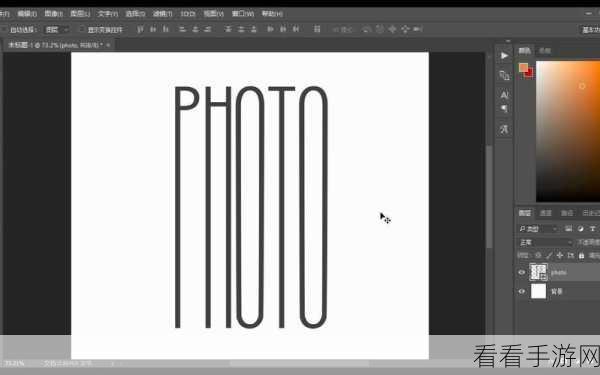
Task: Open the 3D menu
Action: tap(188, 14)
